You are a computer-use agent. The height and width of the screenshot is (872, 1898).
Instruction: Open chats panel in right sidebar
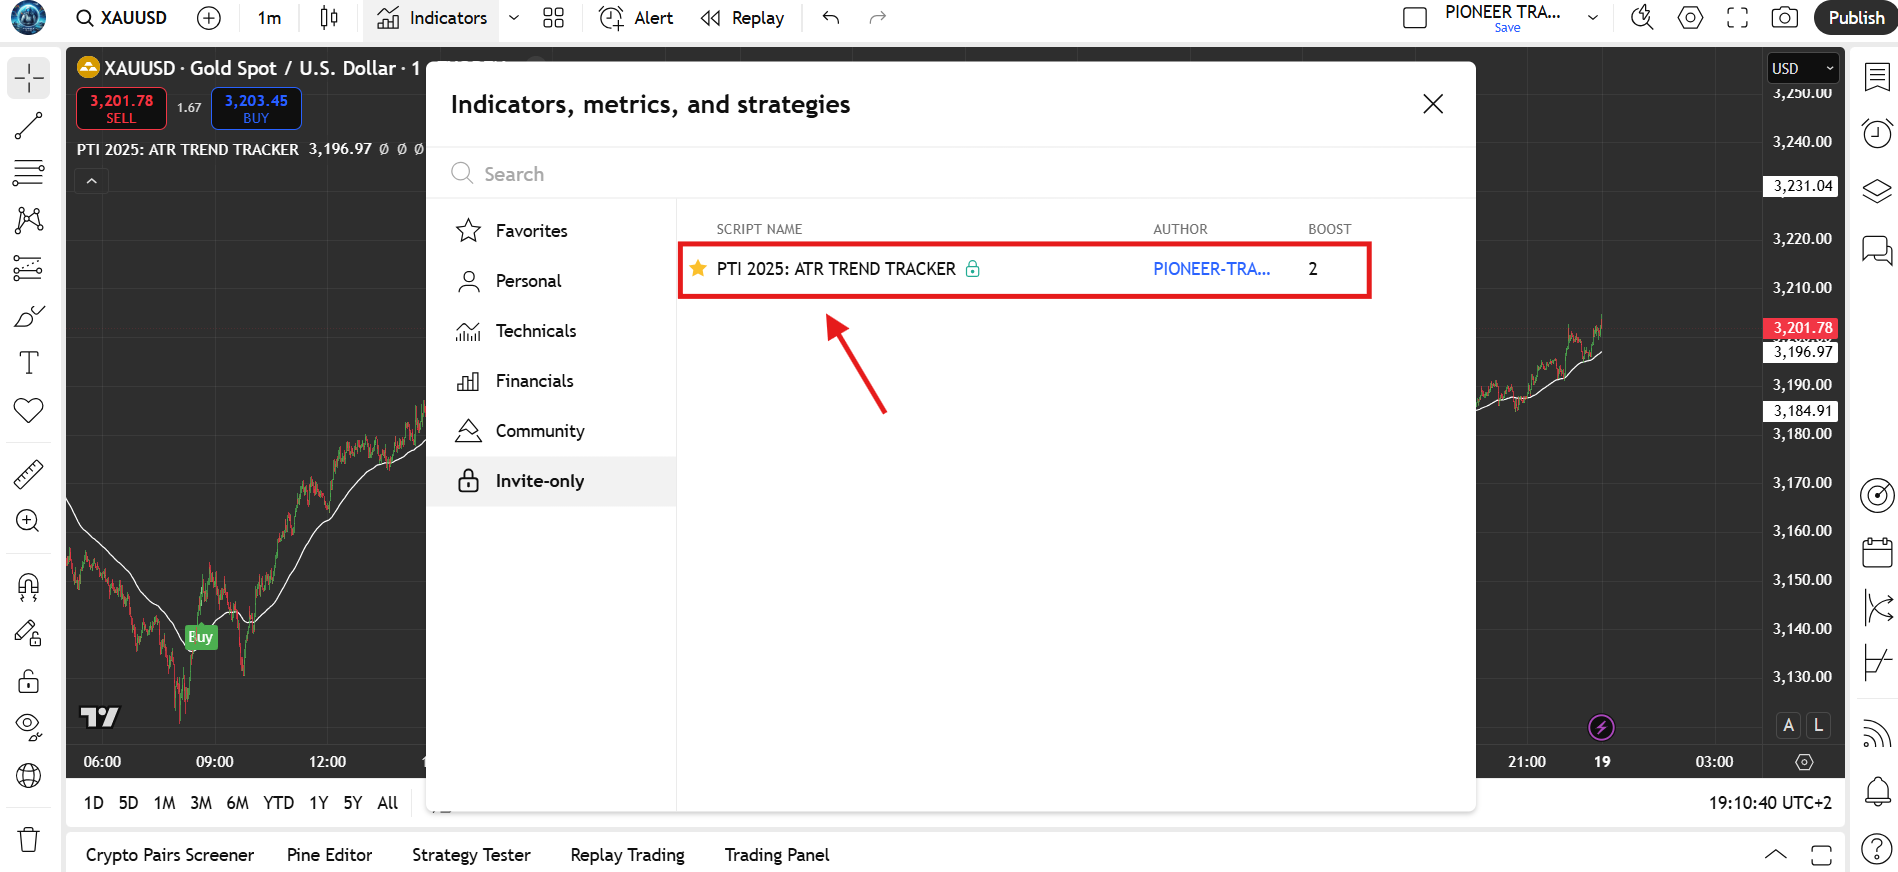tap(1877, 249)
